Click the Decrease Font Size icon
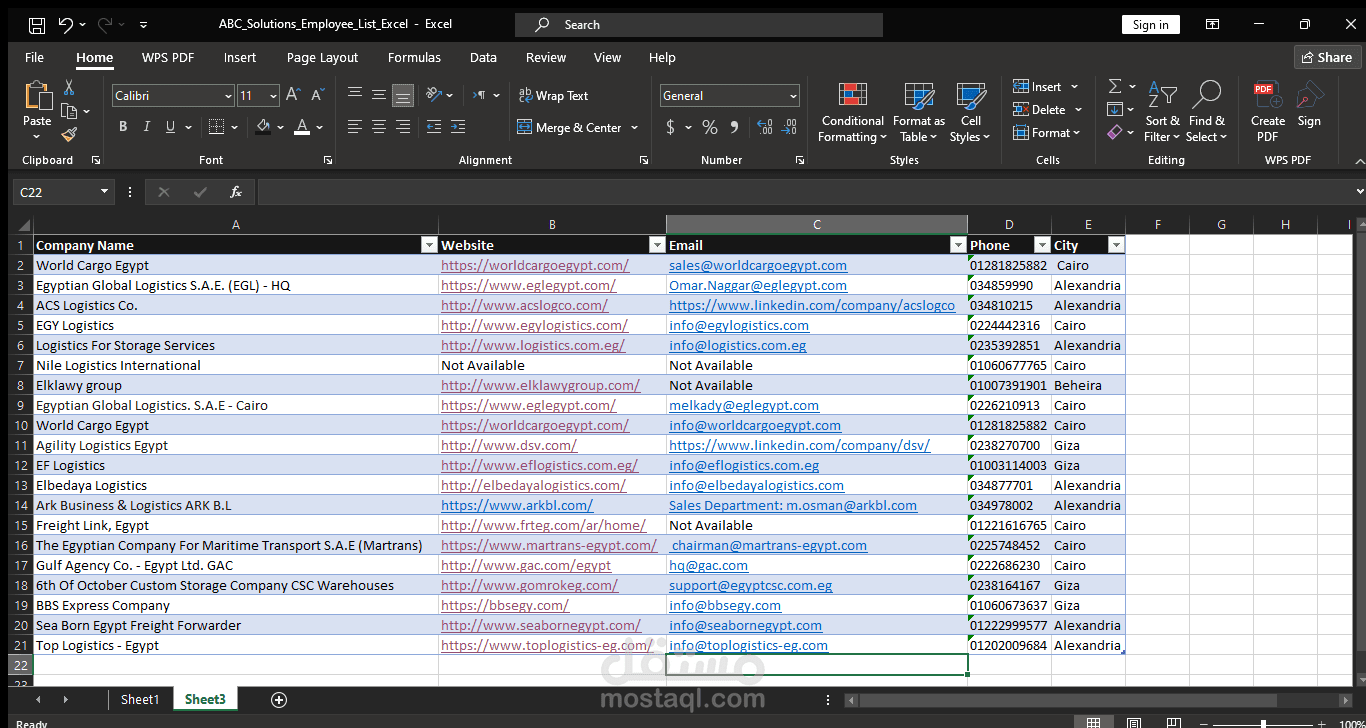This screenshot has width=1366, height=728. tap(318, 95)
